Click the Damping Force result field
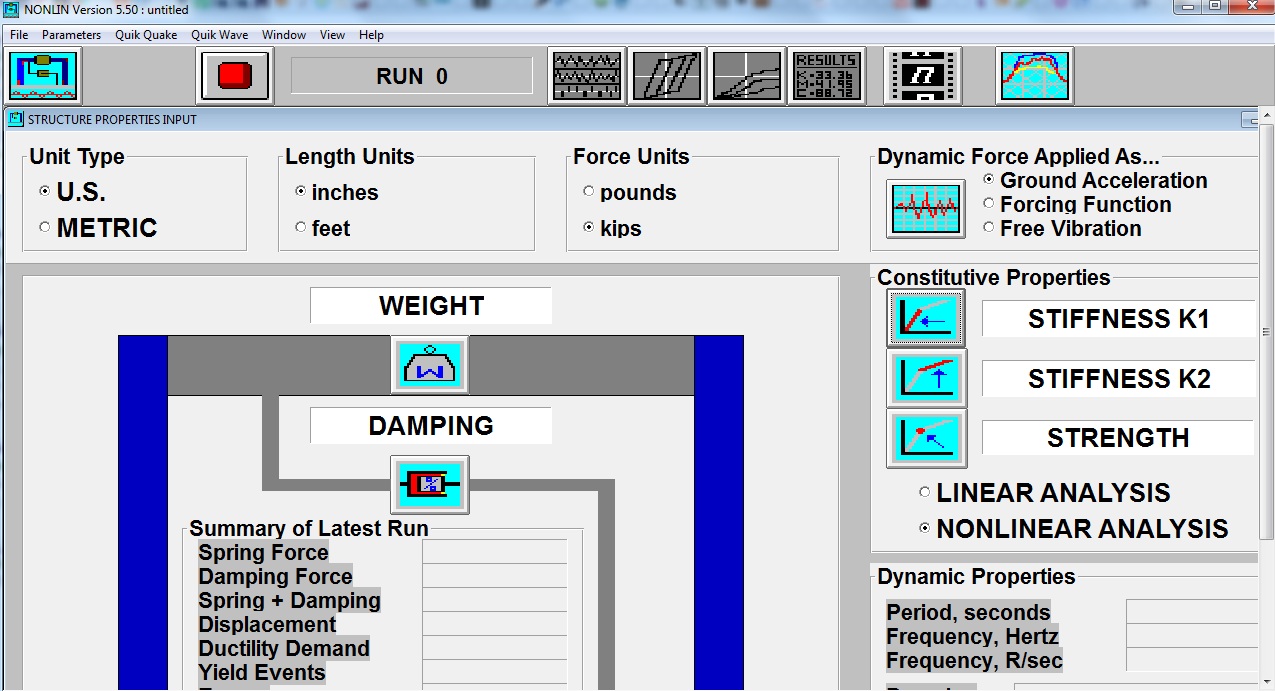Image resolution: width=1275 pixels, height=691 pixels. coord(494,576)
